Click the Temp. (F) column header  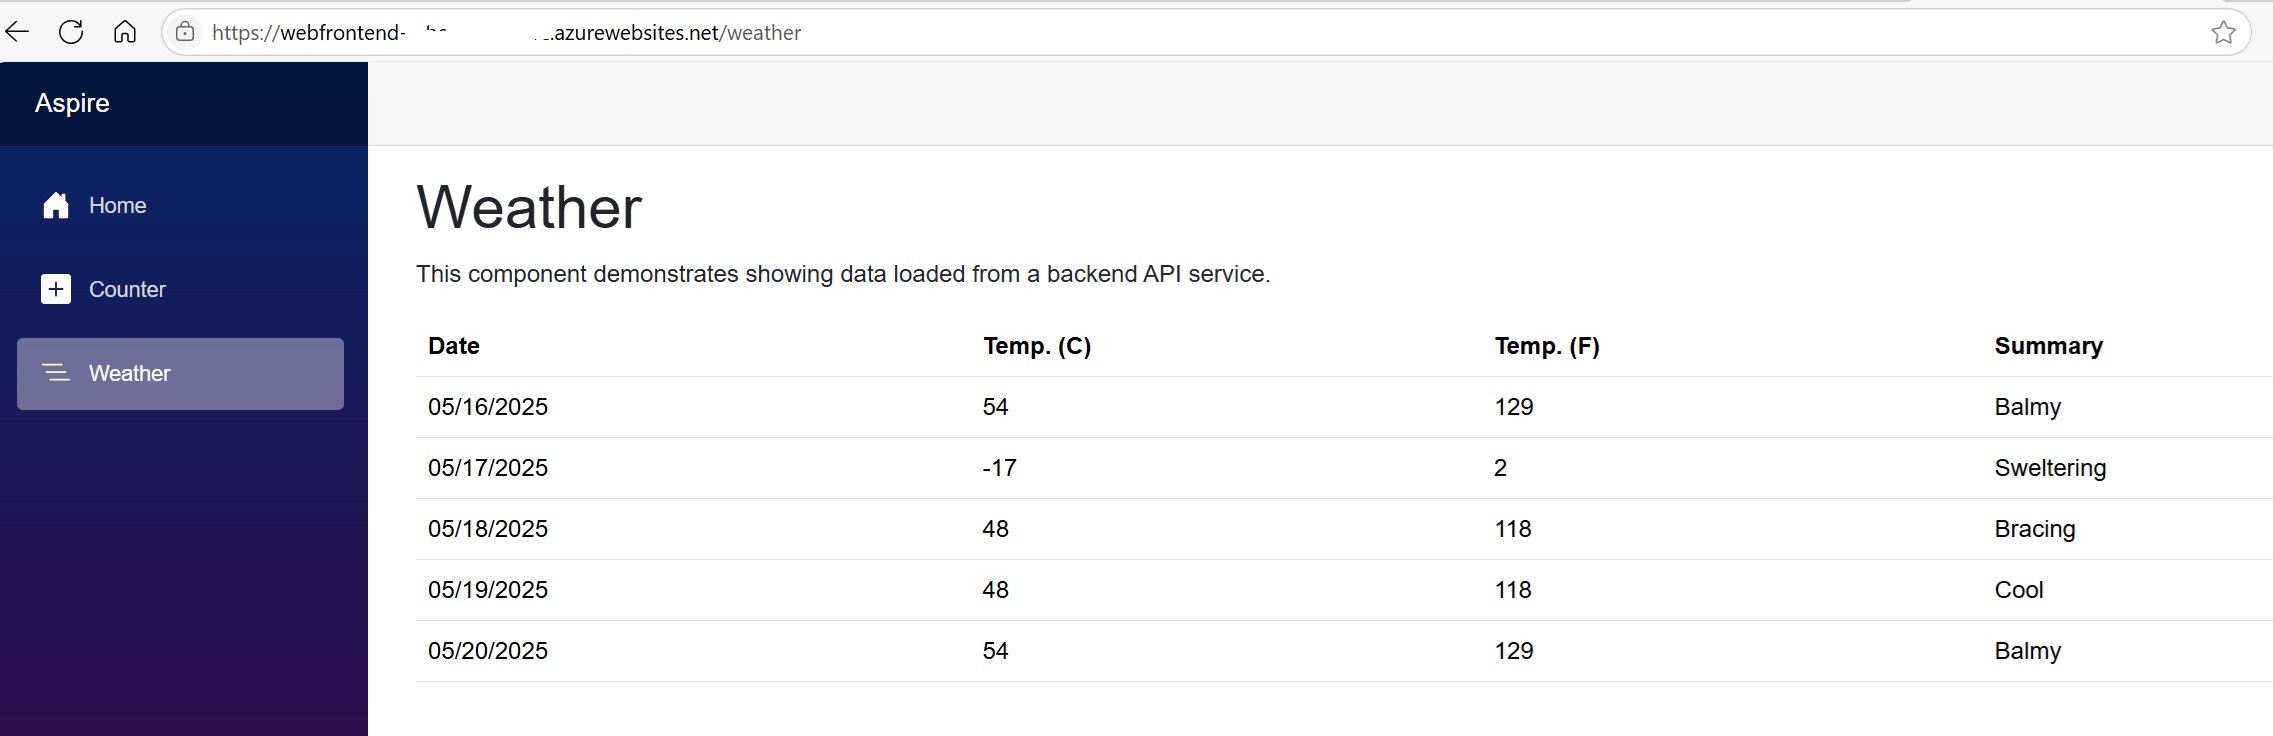(x=1547, y=346)
